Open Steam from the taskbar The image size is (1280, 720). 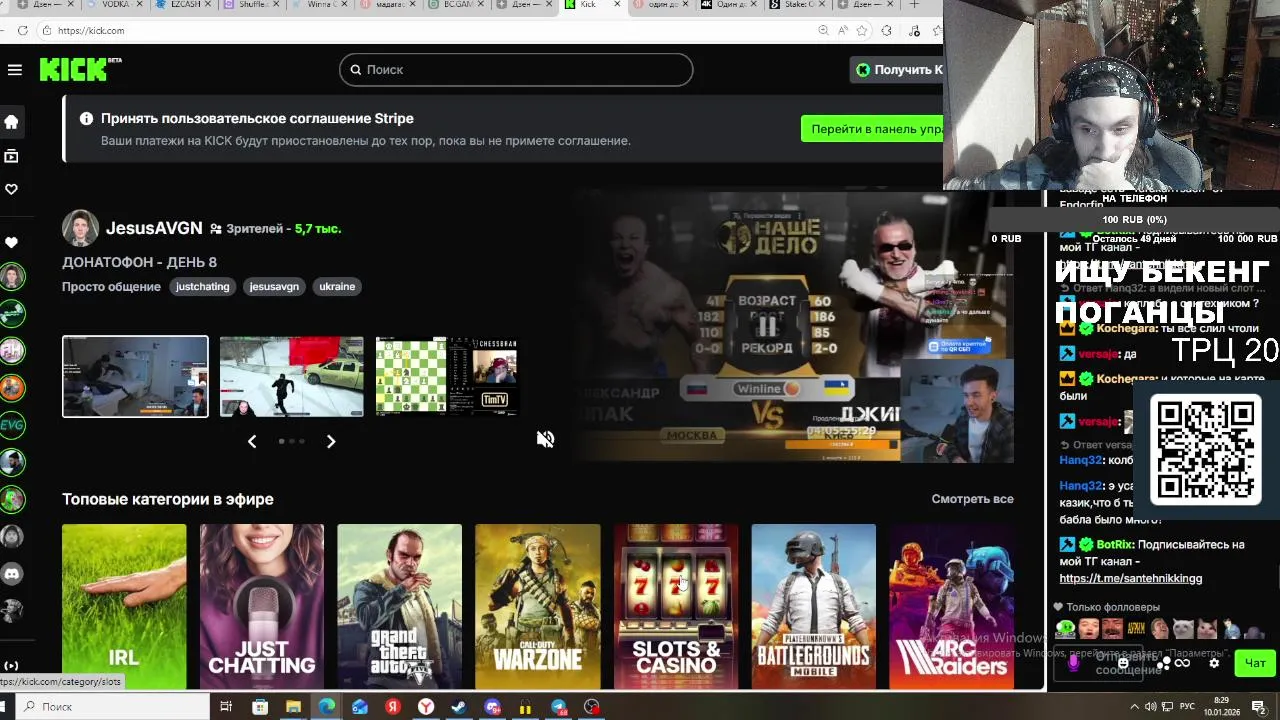click(x=459, y=707)
